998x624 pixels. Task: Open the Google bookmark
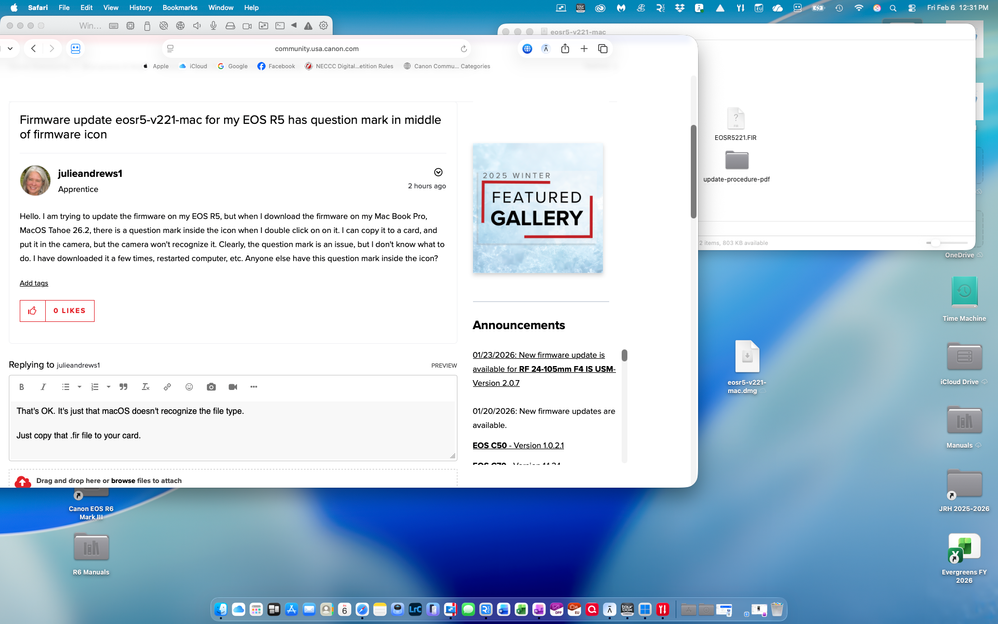[x=232, y=66]
